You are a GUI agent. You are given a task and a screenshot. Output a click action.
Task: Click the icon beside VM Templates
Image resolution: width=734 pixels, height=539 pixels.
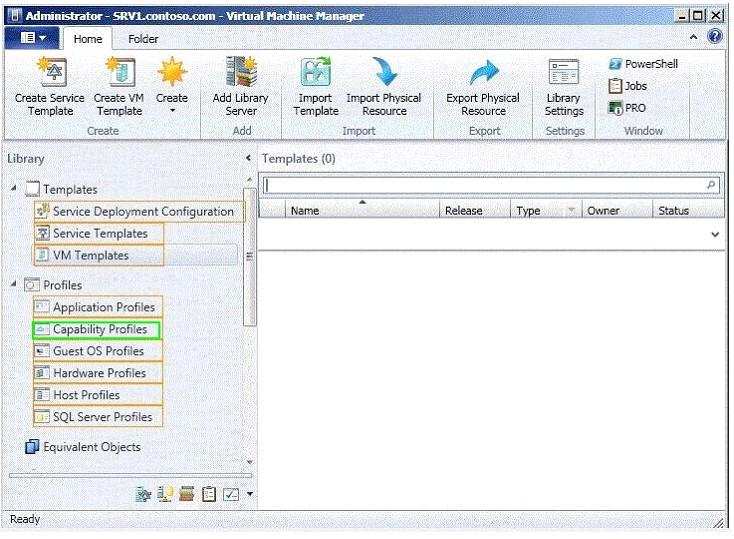pyautogui.click(x=43, y=255)
